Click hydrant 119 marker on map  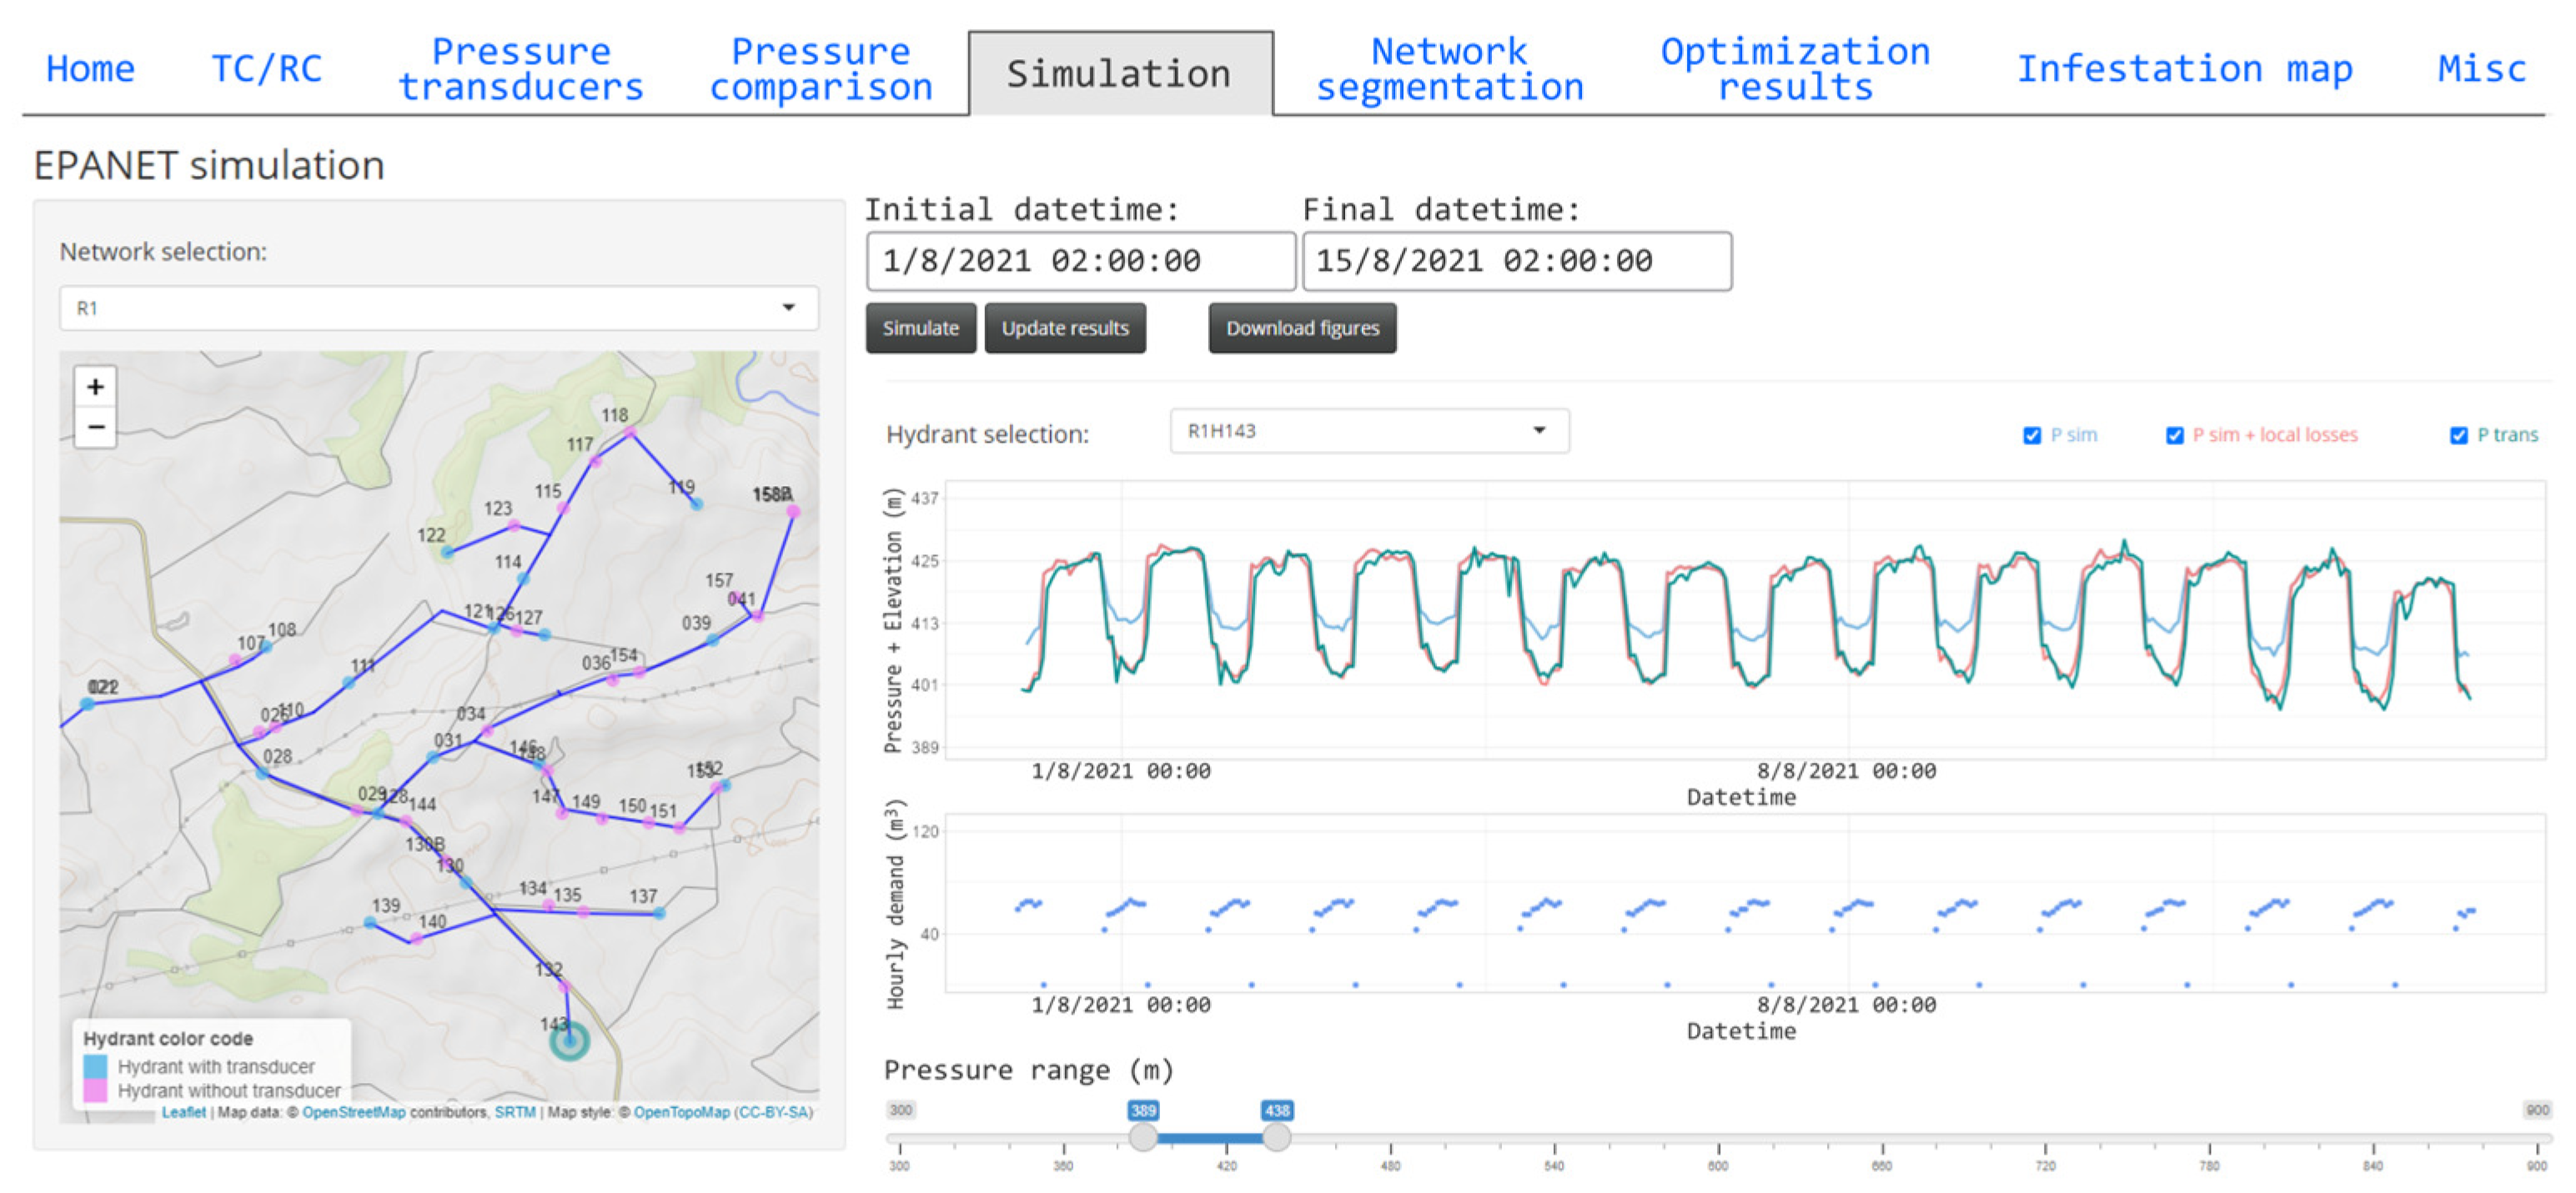697,504
